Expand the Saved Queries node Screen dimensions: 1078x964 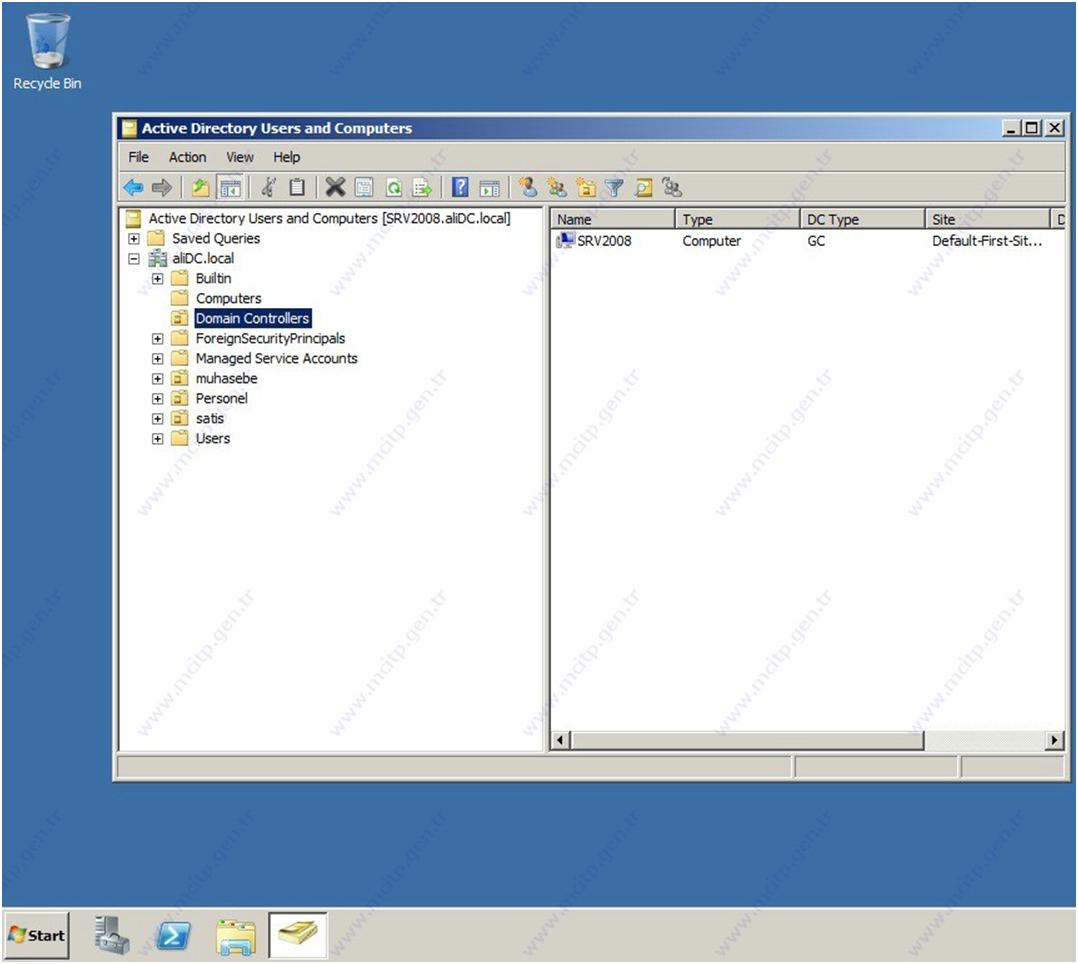tap(134, 239)
